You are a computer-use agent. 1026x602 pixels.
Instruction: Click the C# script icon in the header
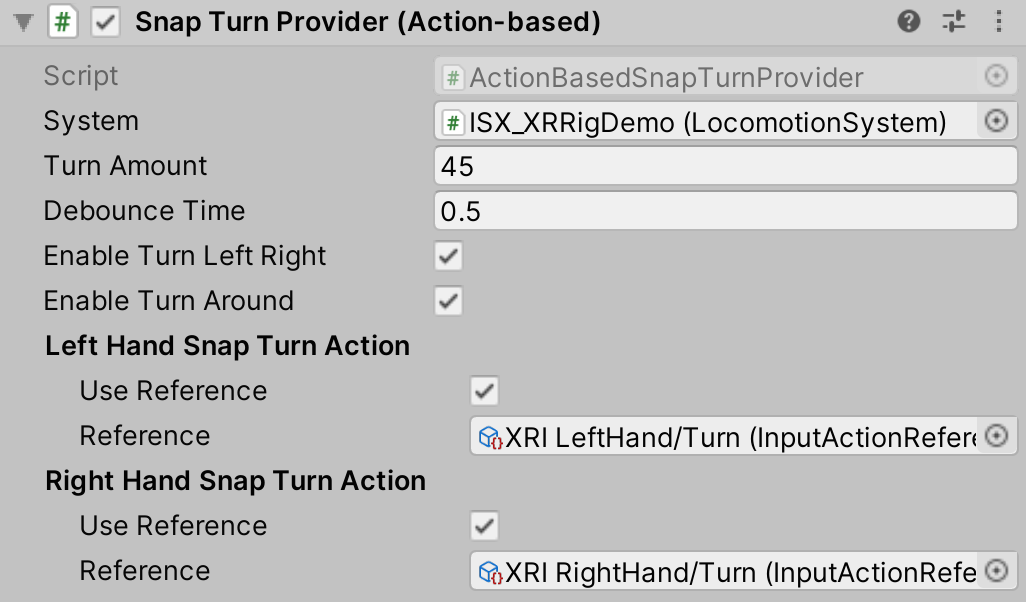(62, 21)
